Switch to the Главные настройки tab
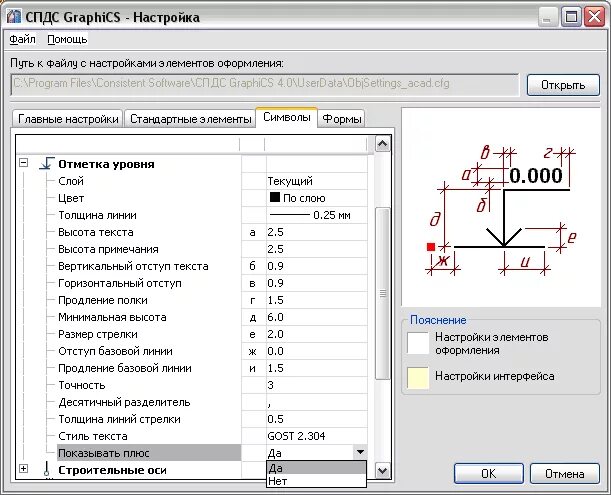 tap(68, 118)
